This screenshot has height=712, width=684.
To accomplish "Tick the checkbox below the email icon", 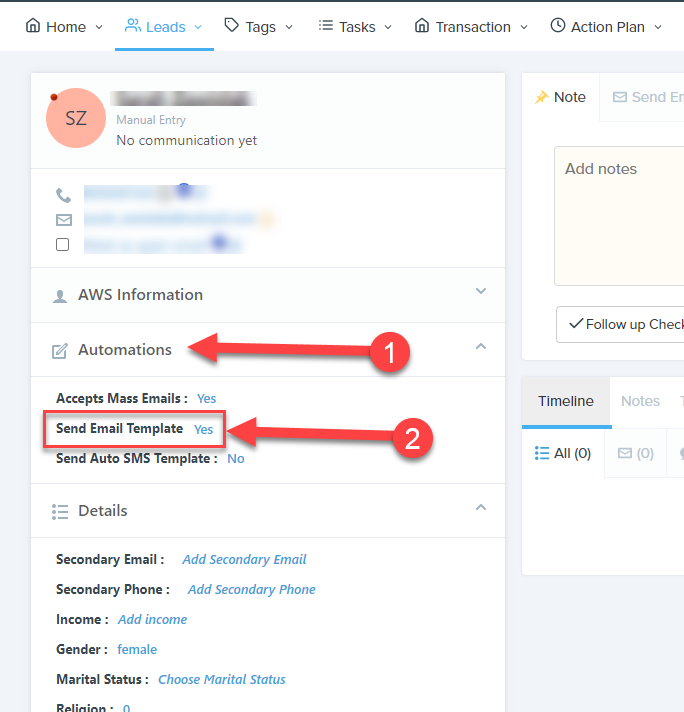I will click(x=63, y=244).
